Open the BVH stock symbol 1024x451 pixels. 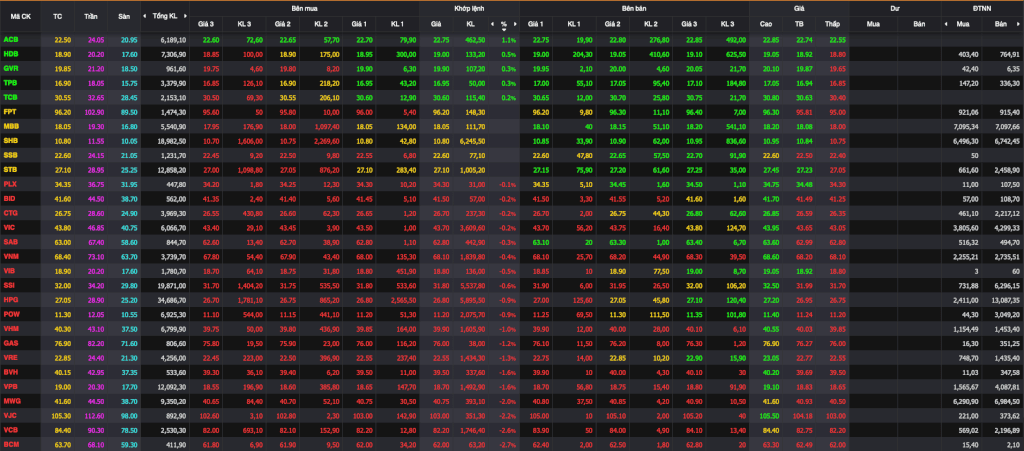10,371
